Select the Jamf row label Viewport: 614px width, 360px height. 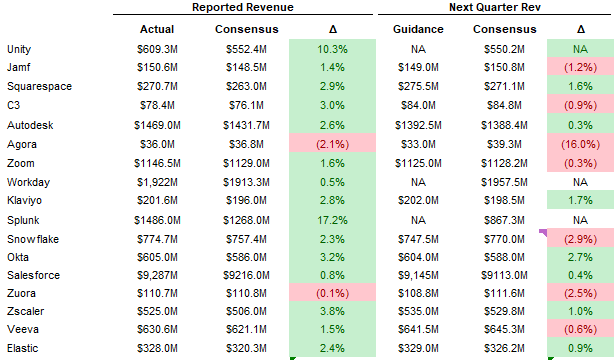[18, 67]
